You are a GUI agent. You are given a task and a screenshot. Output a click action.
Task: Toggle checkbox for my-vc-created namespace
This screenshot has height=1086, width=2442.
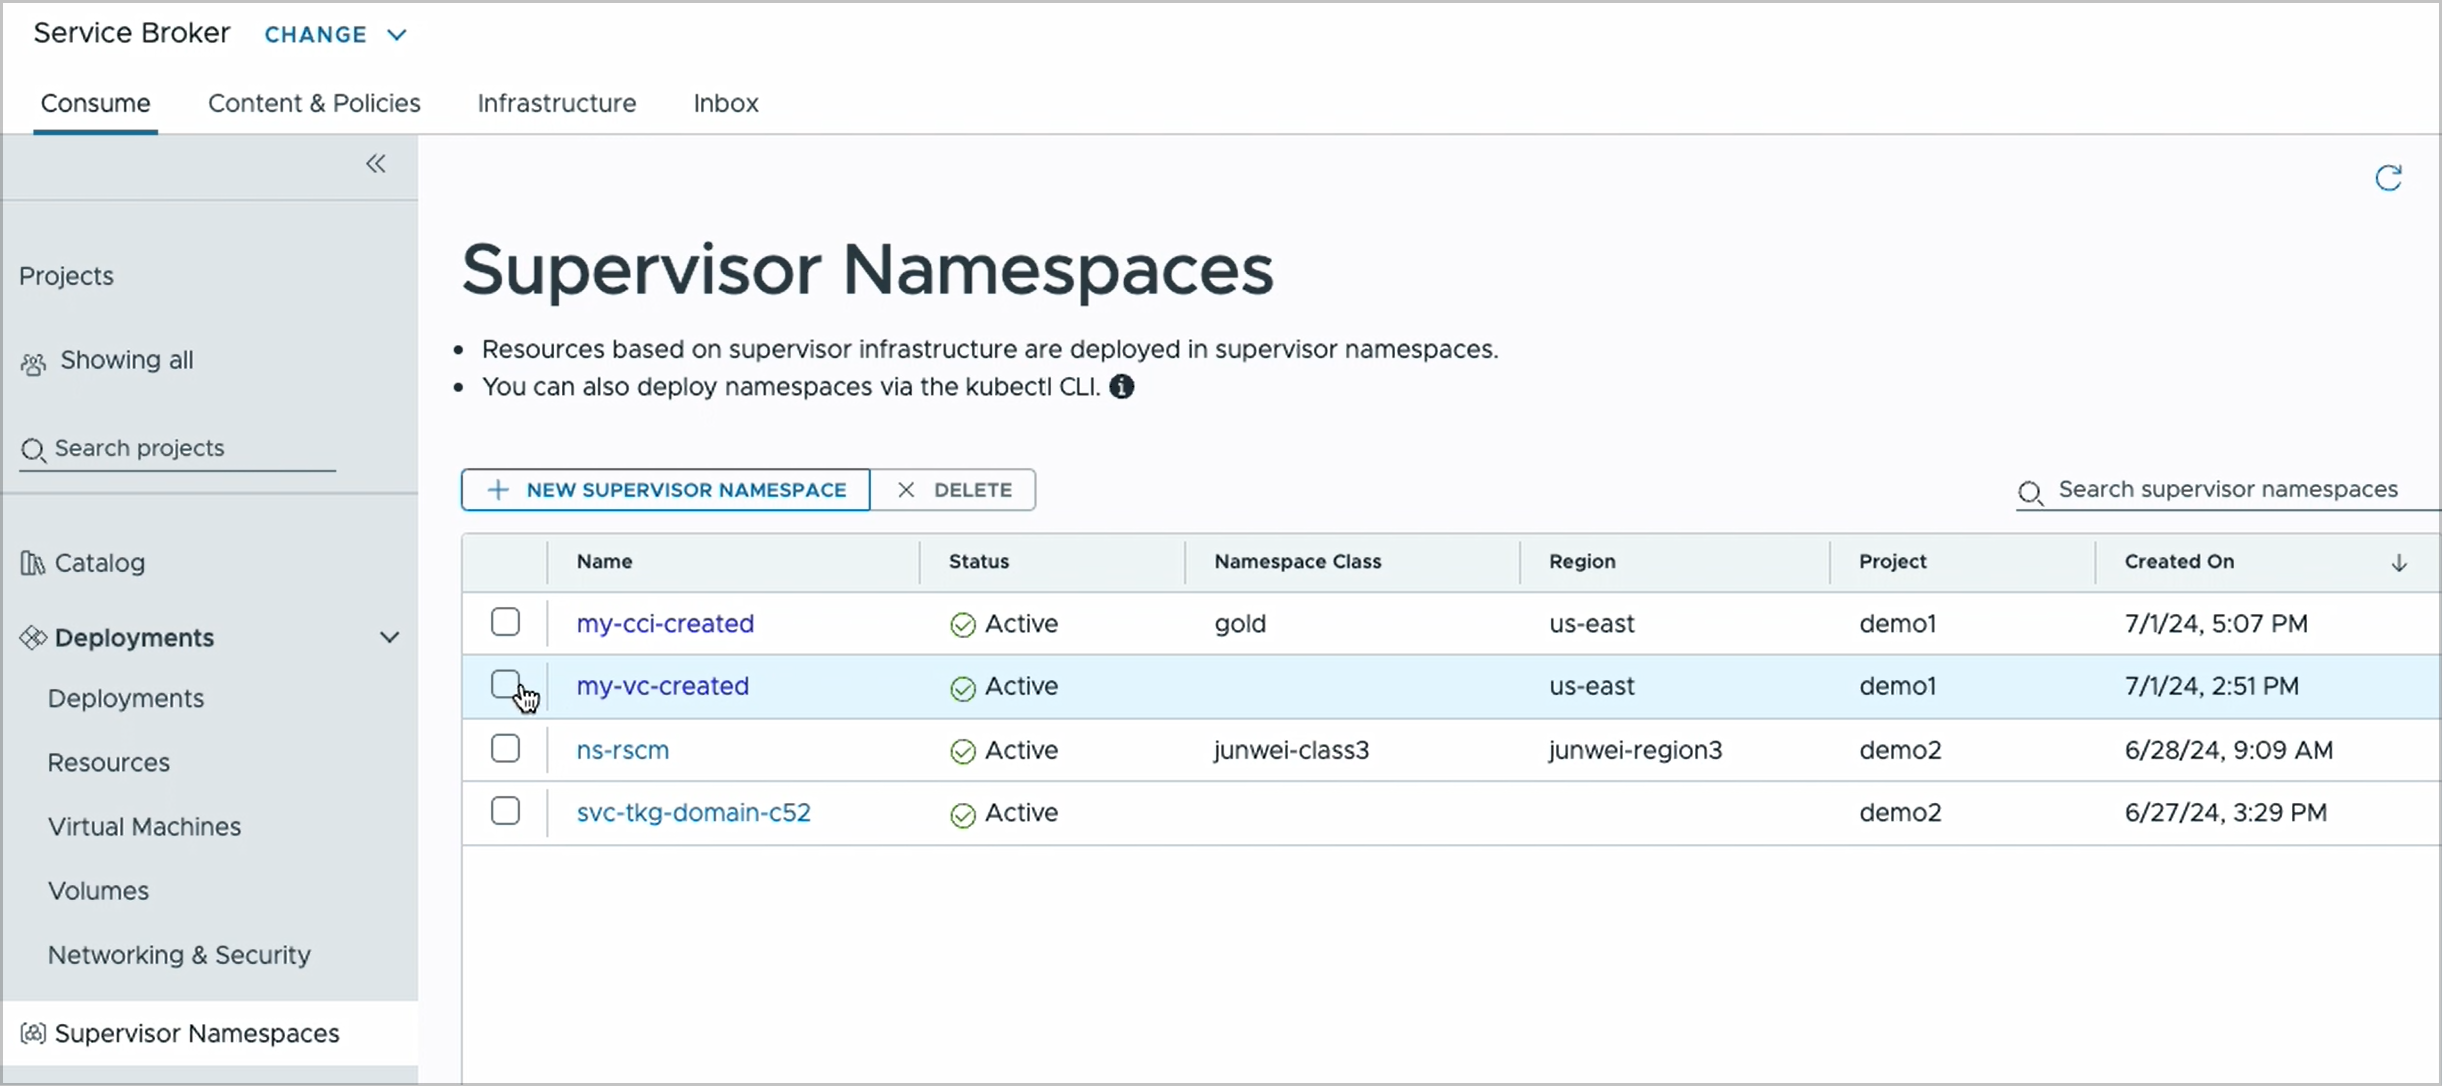point(505,686)
